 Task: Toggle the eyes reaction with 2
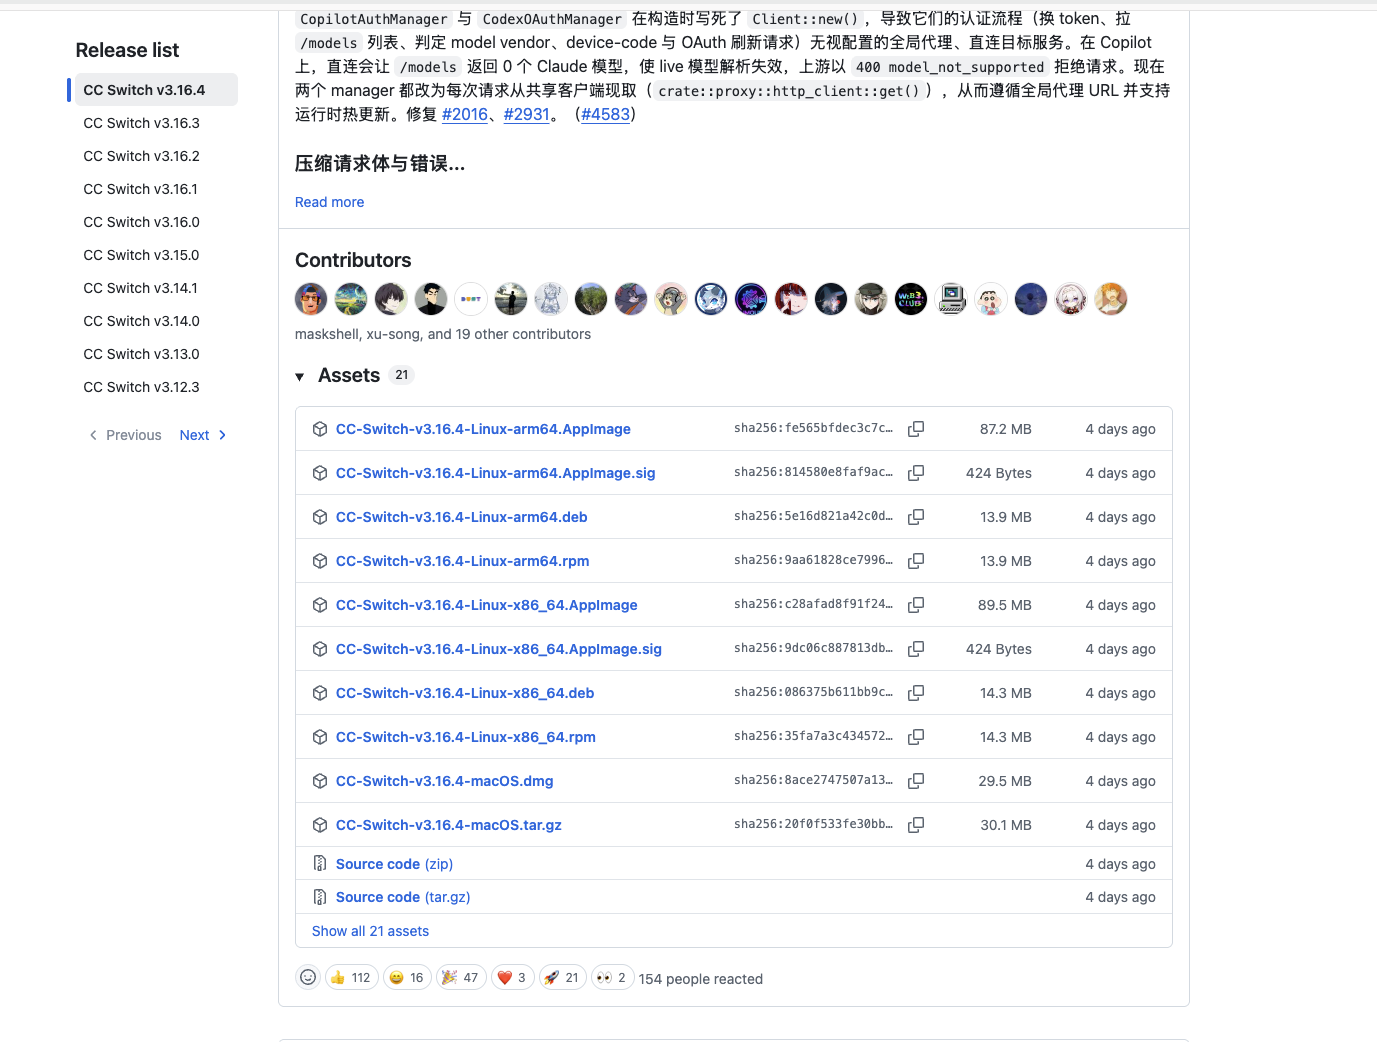coord(612,977)
